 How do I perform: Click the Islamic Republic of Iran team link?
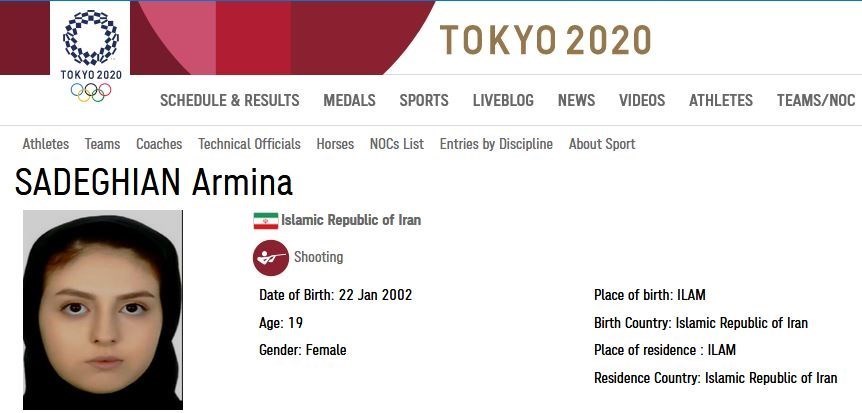click(x=351, y=220)
